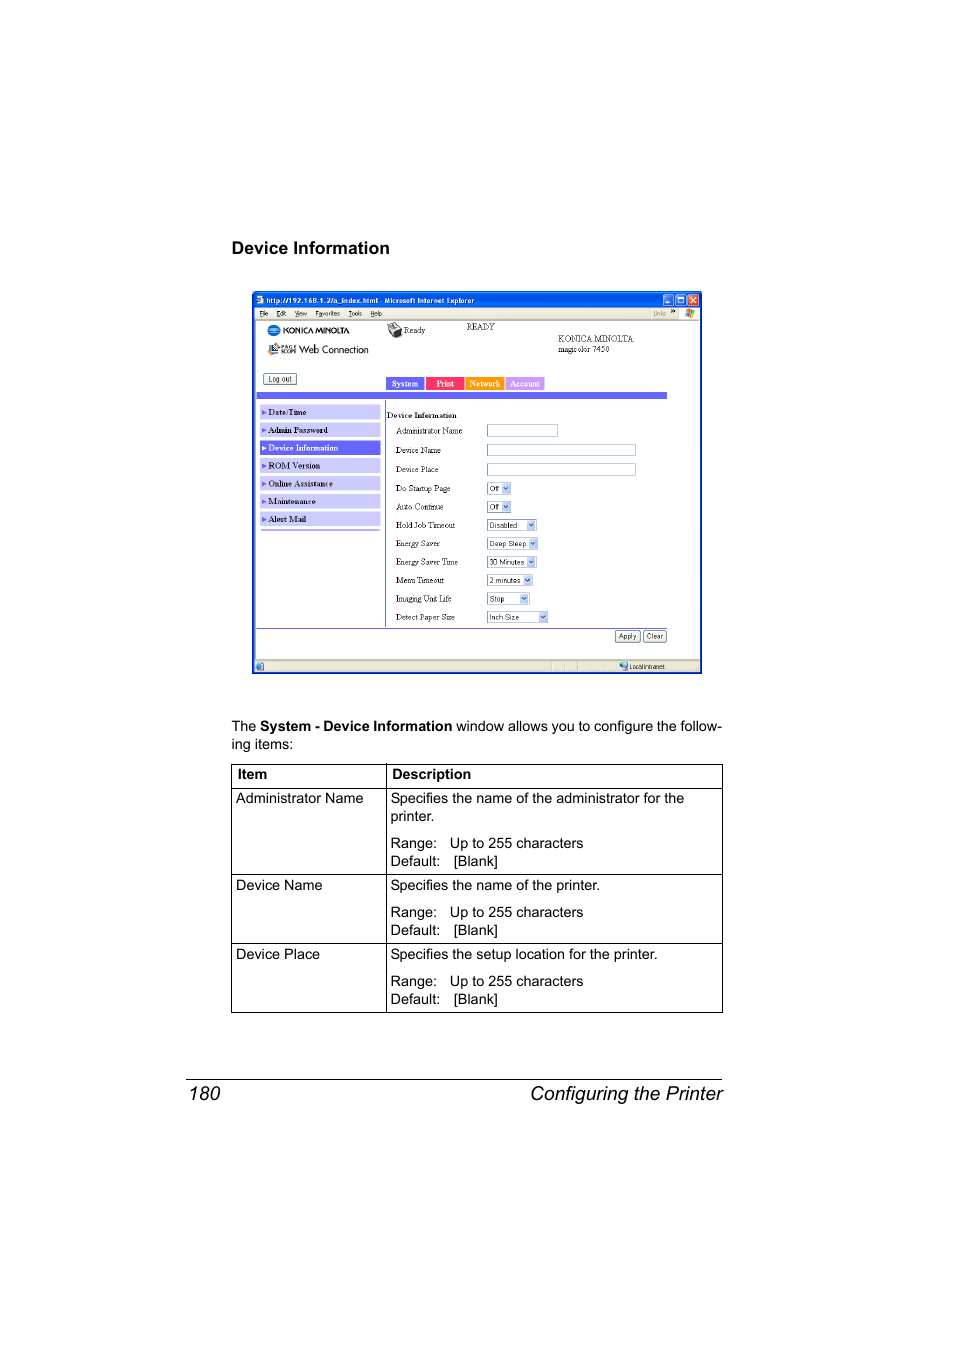
Task: Maximize the Internet Explorer window
Action: click(680, 300)
